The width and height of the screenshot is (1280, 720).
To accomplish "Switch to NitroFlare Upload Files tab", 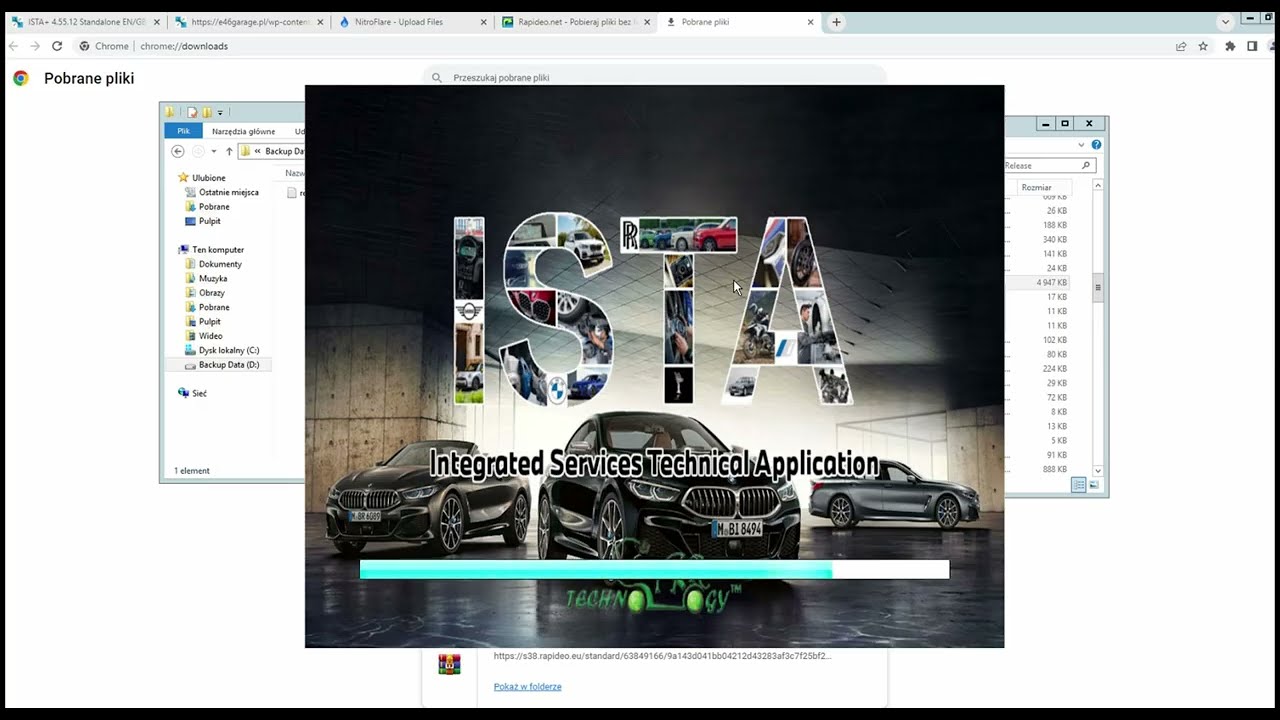I will coord(412,22).
